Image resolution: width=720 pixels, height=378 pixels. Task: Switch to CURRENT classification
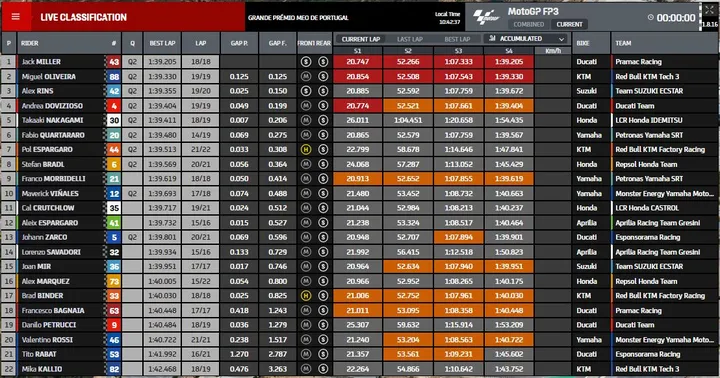[x=569, y=24]
